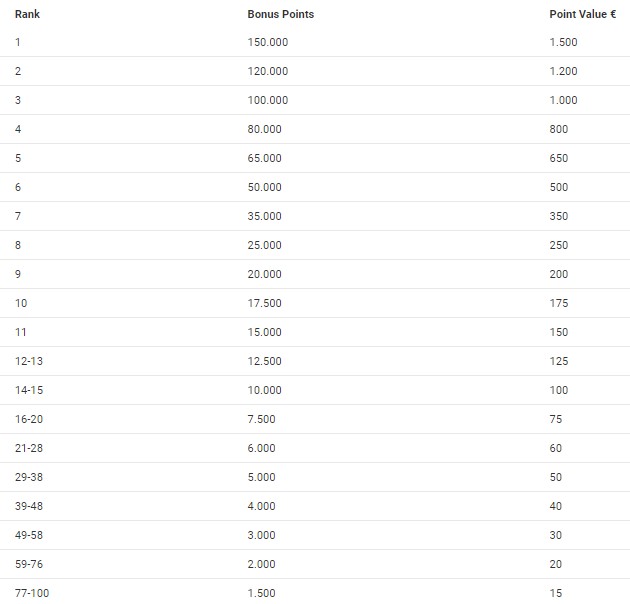
Task: Select the 150.000 bonus points cell
Action: click(x=267, y=42)
